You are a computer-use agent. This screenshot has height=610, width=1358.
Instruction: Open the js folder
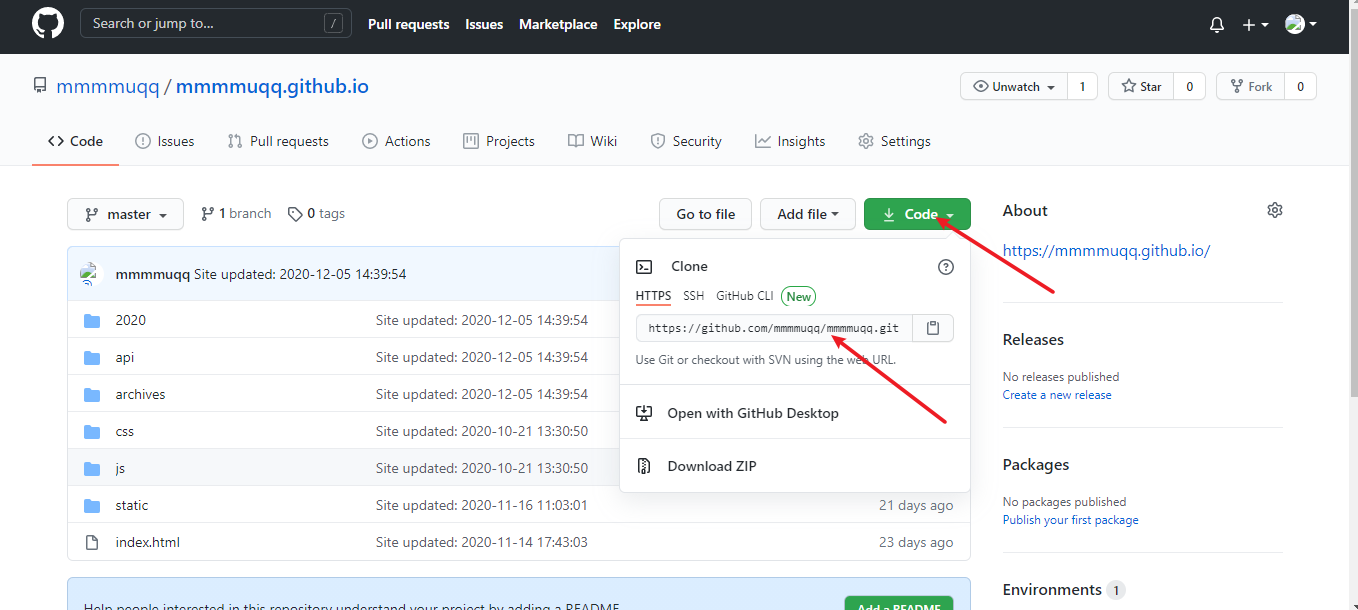(x=120, y=468)
